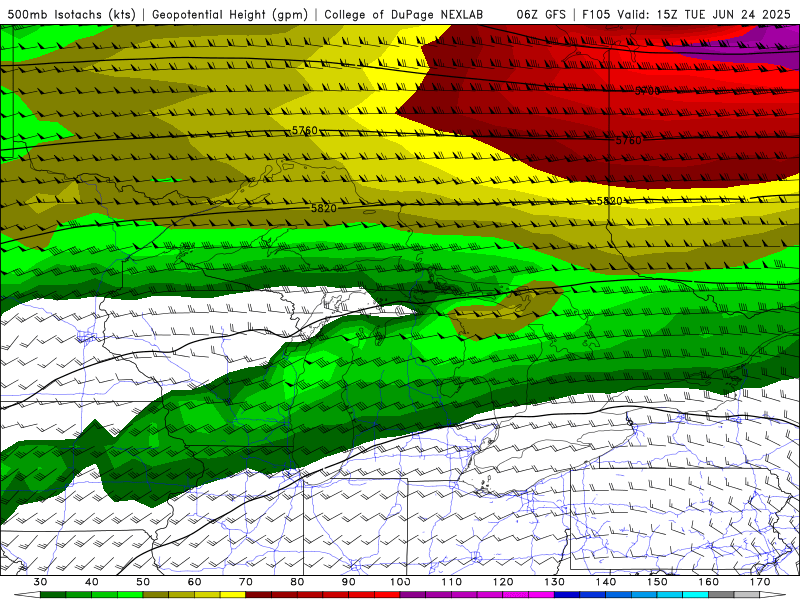Click the bright yellow legend swatch before 70
The width and height of the screenshot is (800, 600).
click(x=233, y=595)
